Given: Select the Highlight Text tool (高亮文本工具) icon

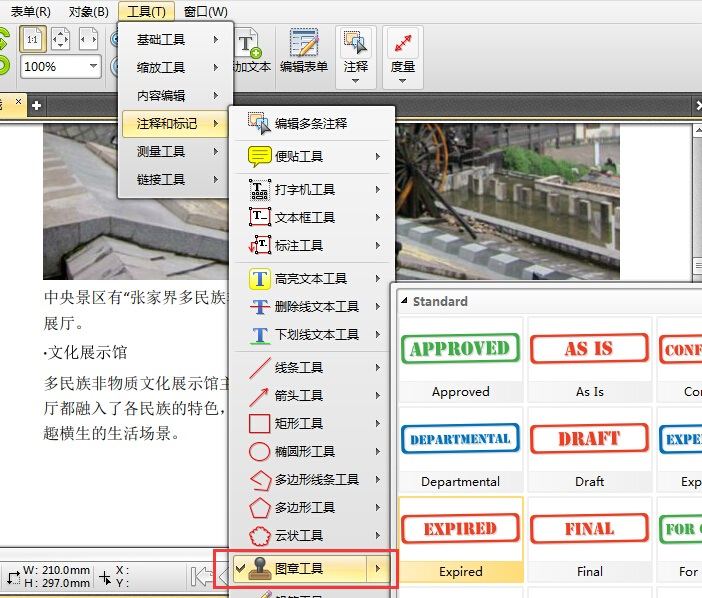Looking at the screenshot, I should [x=260, y=278].
